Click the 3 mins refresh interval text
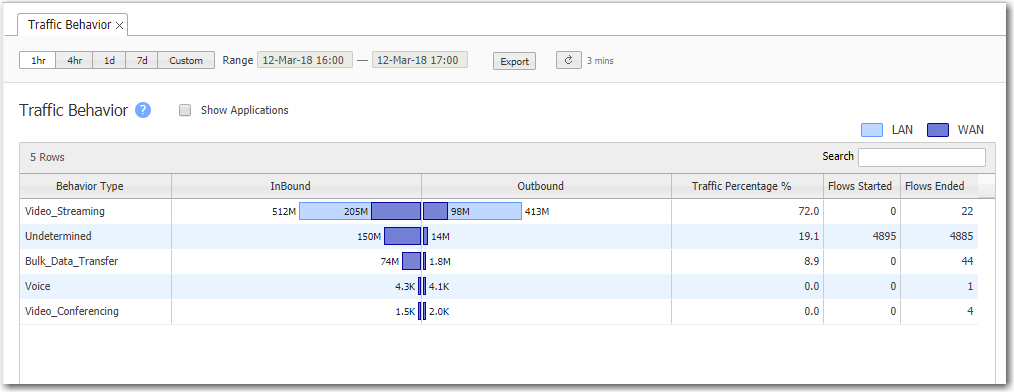Viewport: 1014px width, 392px height. (x=600, y=61)
